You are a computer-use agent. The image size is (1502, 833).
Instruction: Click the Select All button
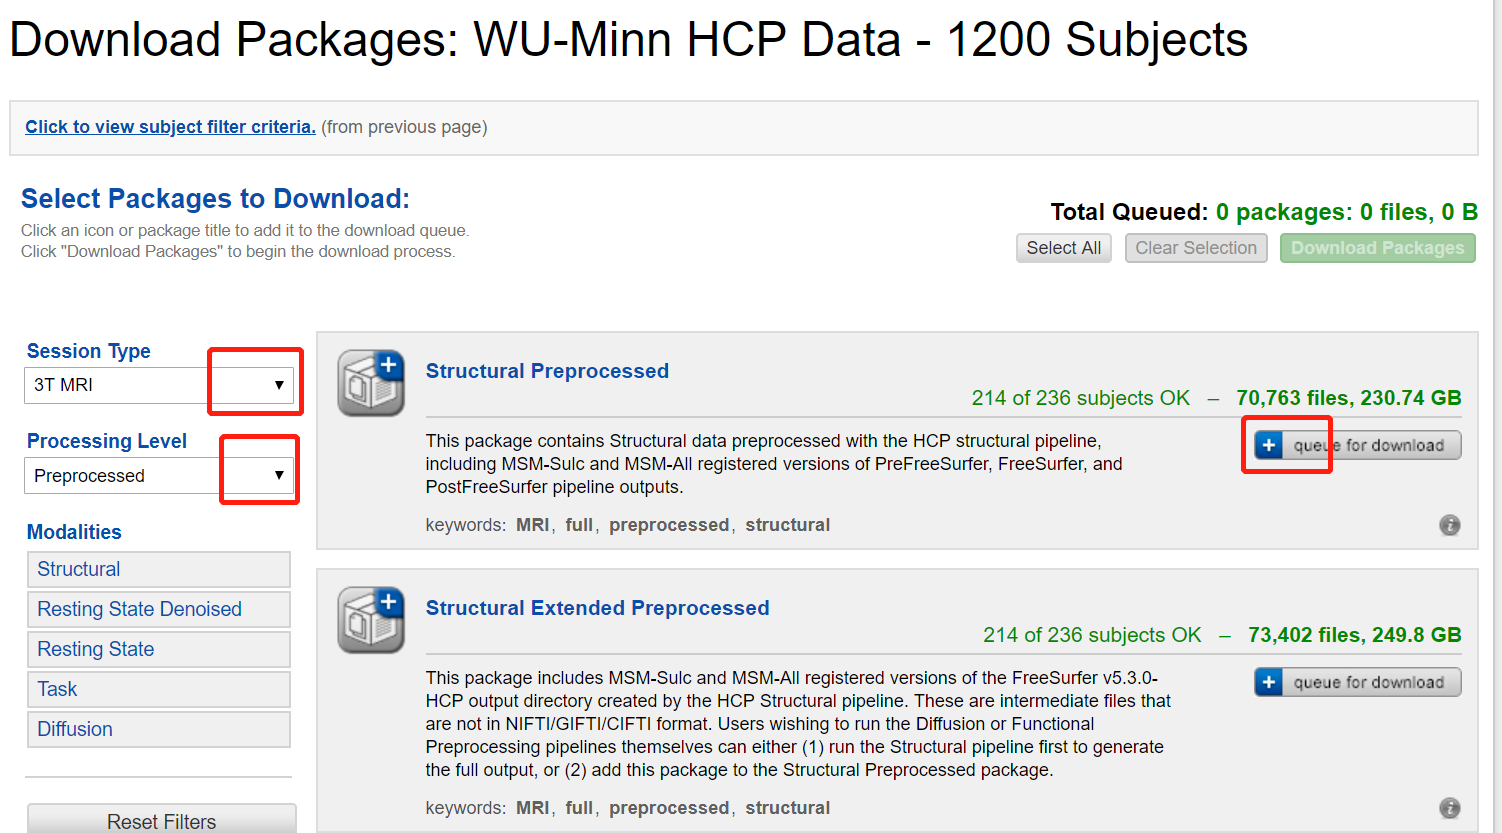pyautogui.click(x=1063, y=248)
